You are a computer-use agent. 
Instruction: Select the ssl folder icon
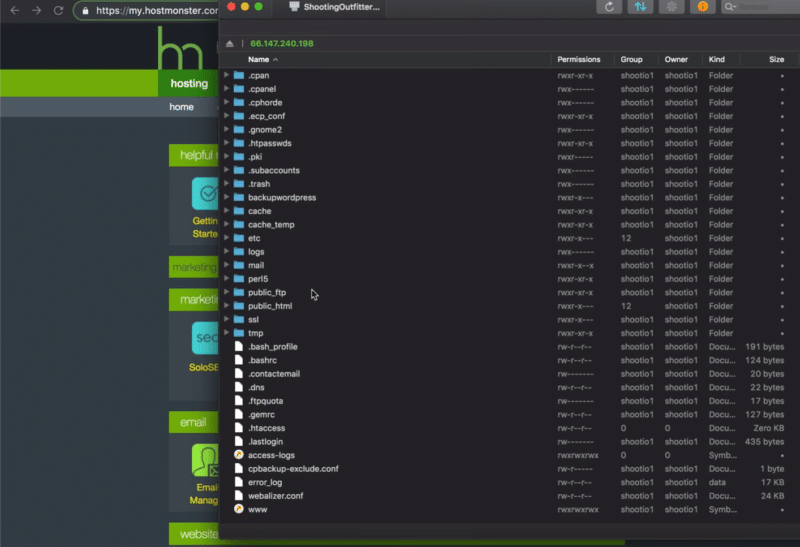(x=239, y=319)
